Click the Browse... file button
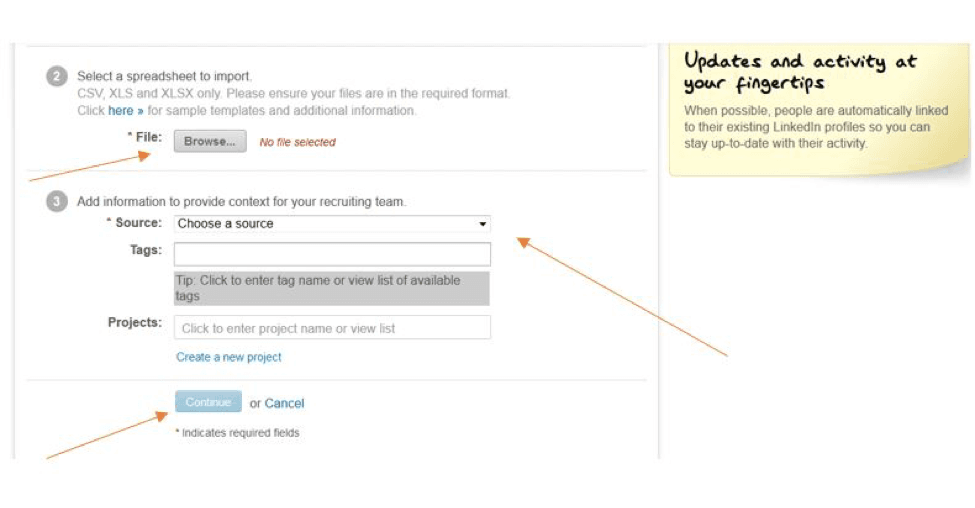This screenshot has width=975, height=508. [210, 141]
